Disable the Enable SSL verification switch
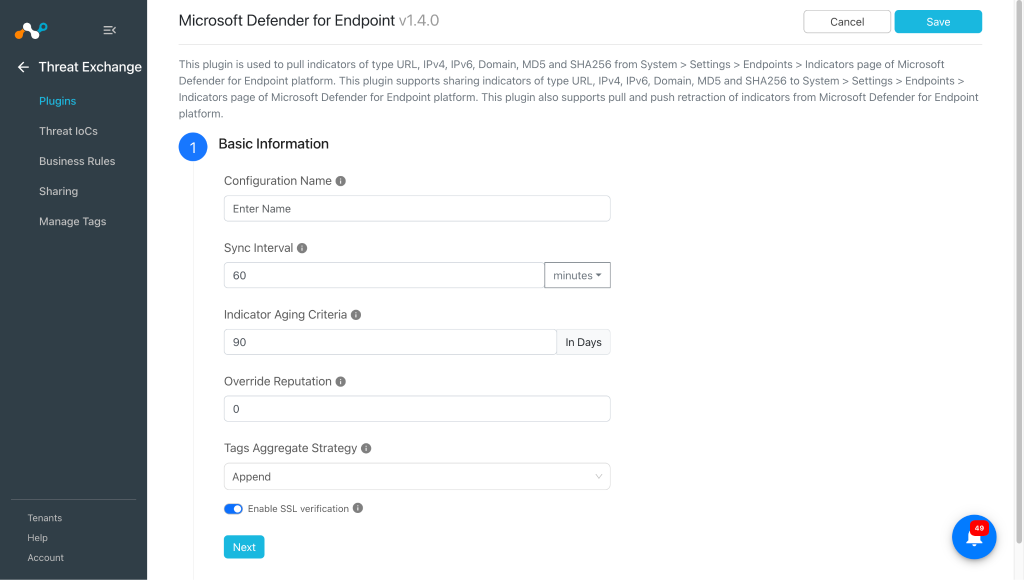1024x580 pixels. 233,509
